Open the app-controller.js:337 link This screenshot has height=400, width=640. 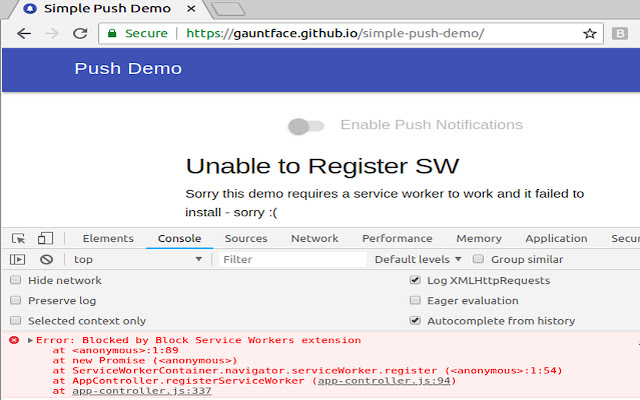pos(142,391)
